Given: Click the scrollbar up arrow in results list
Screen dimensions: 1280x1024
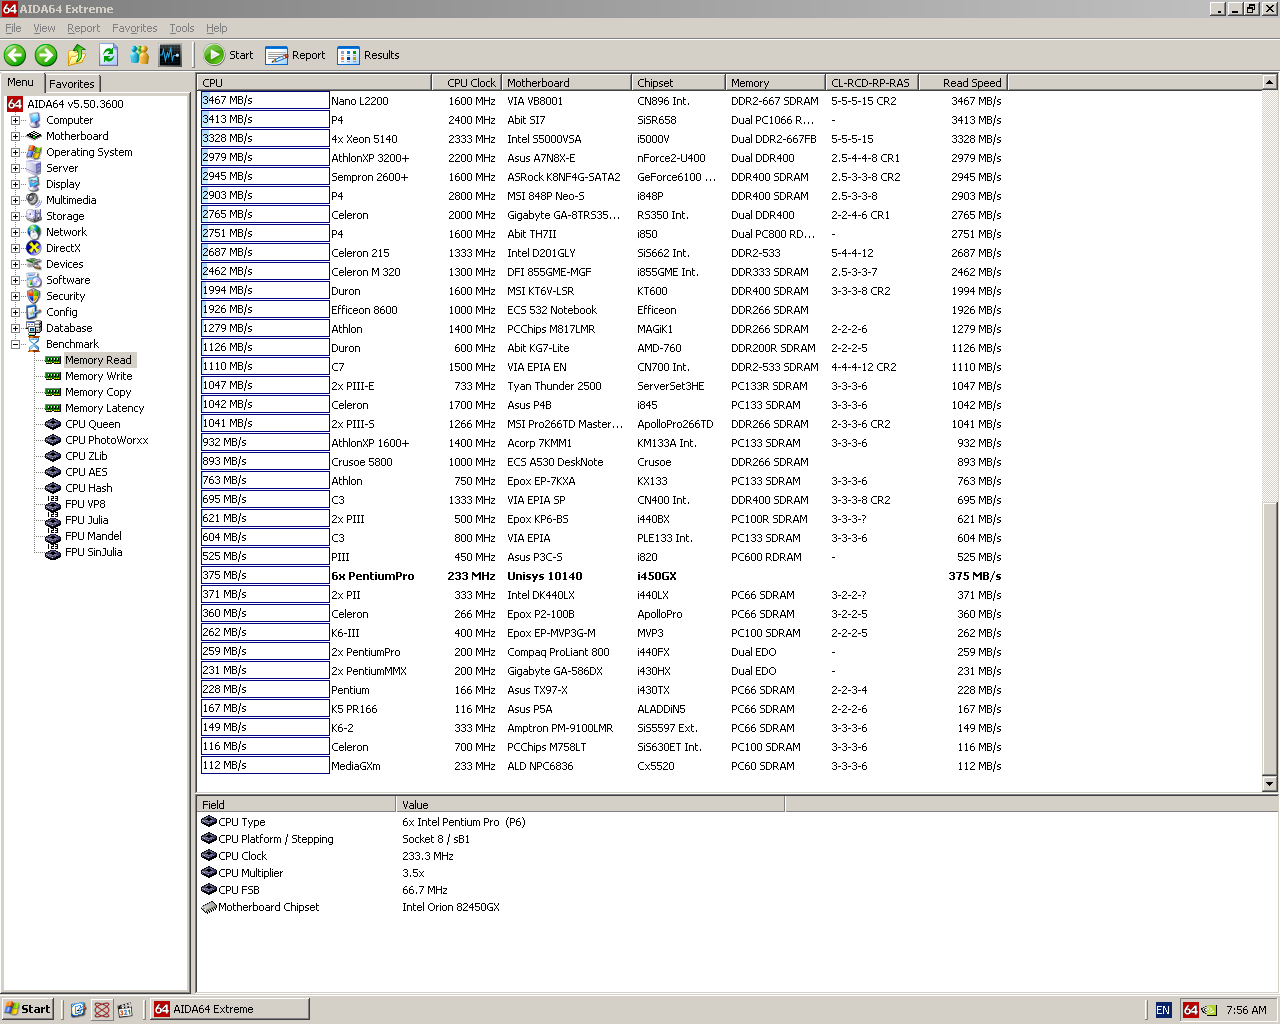Looking at the screenshot, I should click(1270, 83).
